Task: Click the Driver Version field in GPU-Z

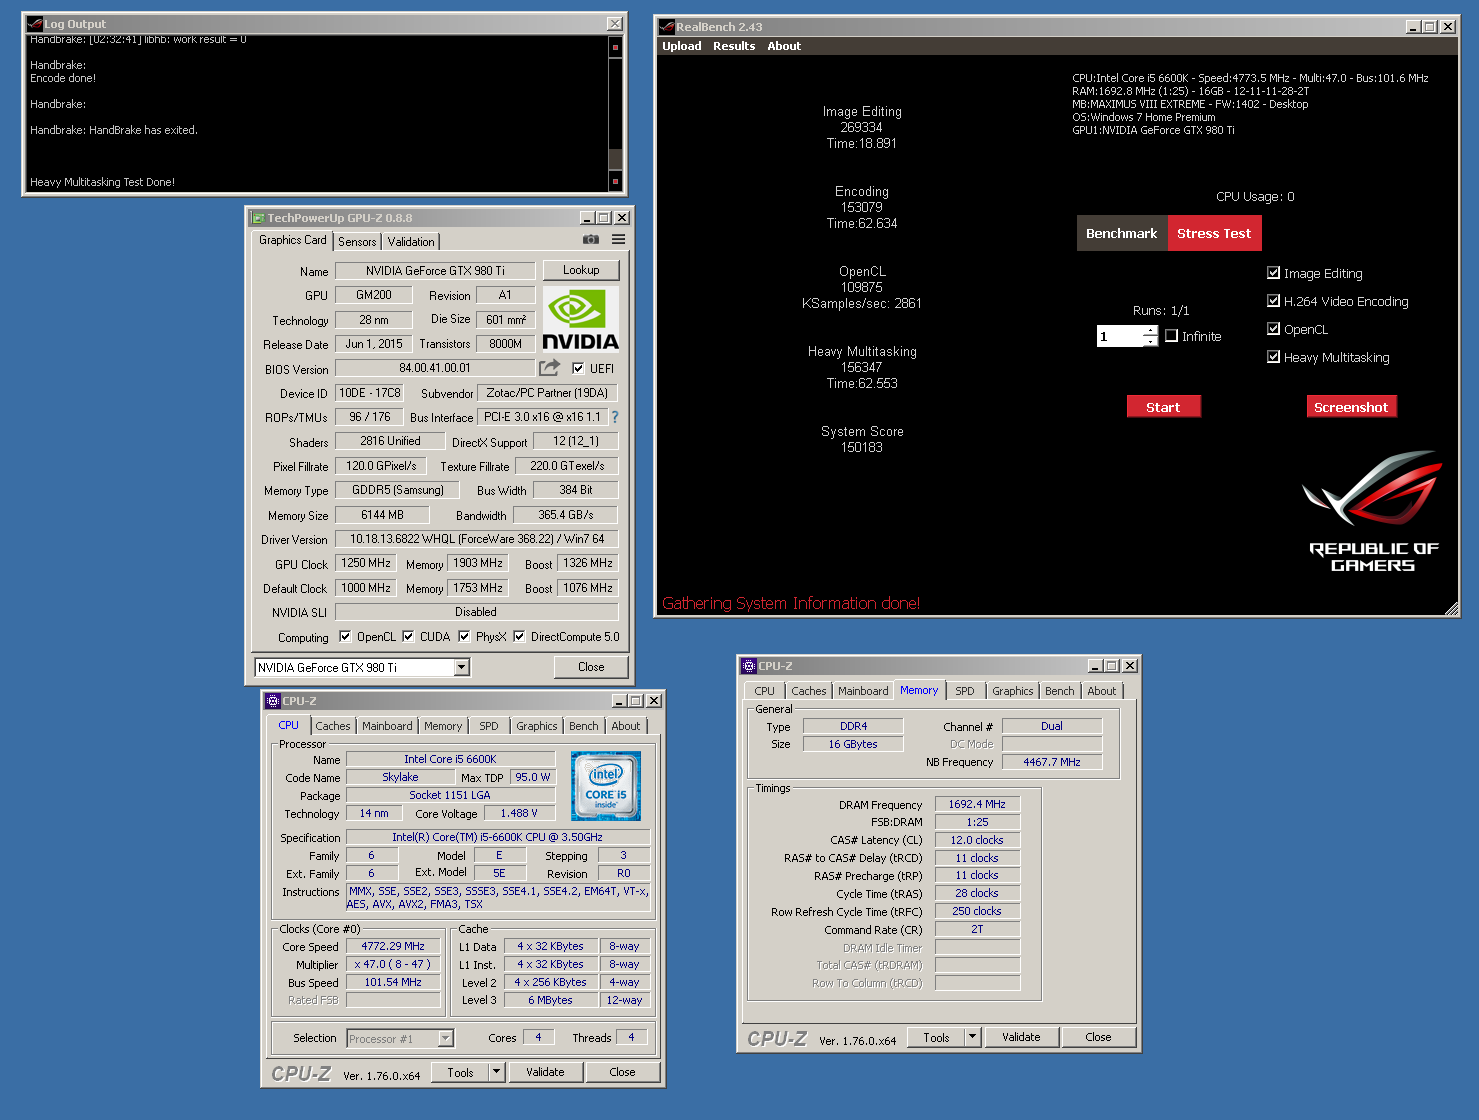Action: [477, 539]
